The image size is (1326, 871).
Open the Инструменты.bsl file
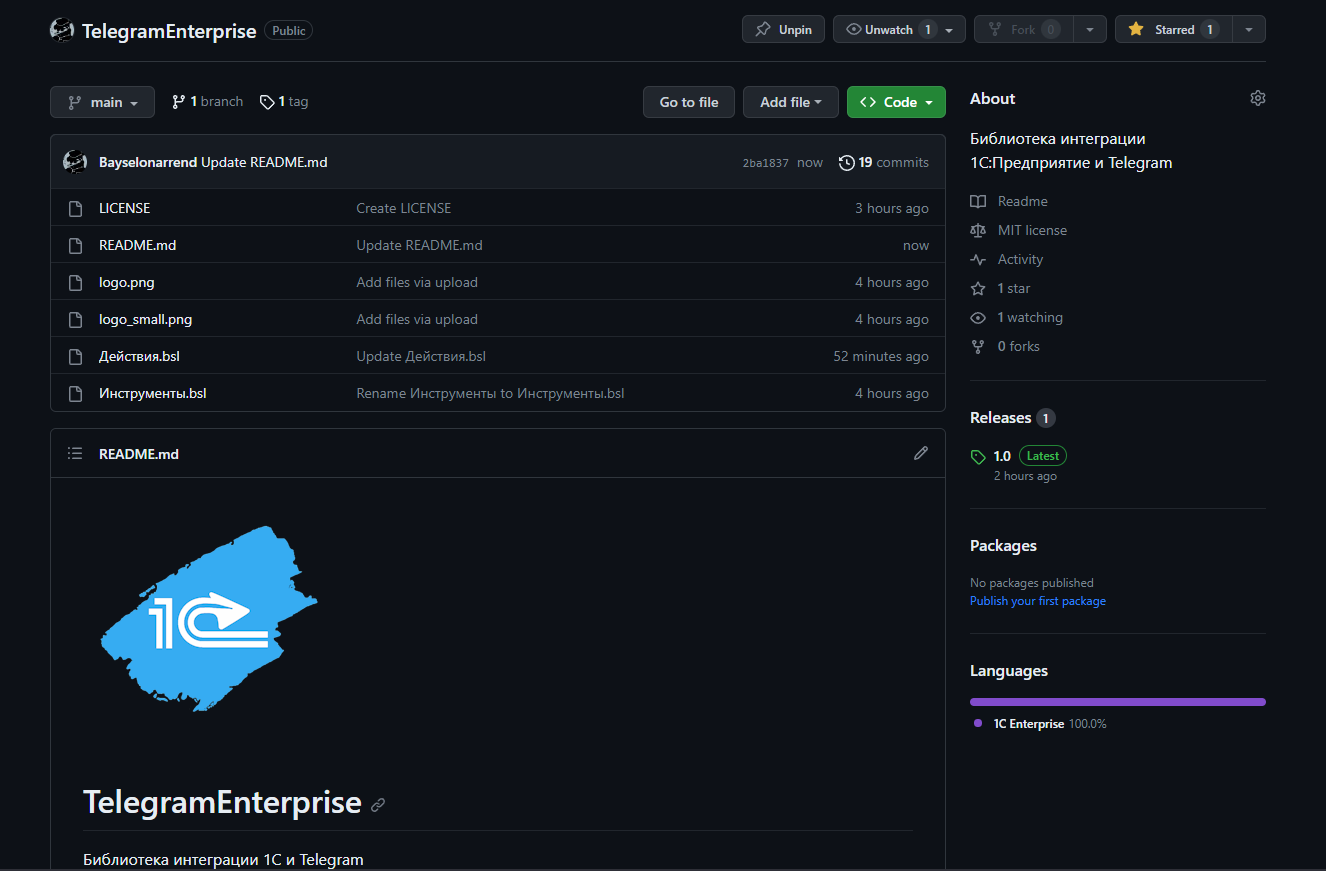pos(152,393)
